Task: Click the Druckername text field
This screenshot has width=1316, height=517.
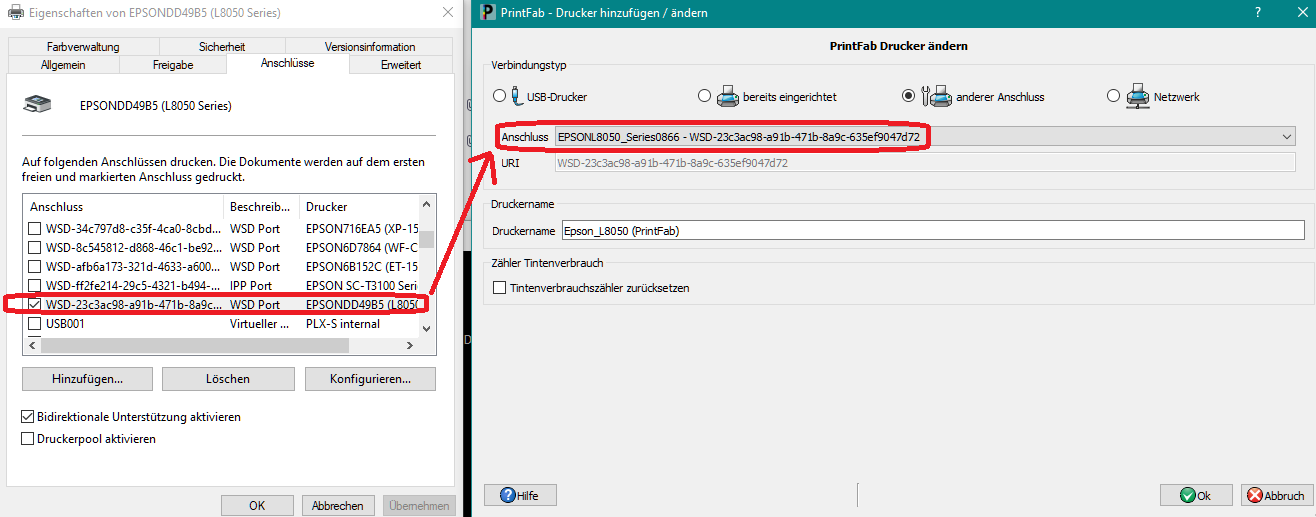Action: 933,230
